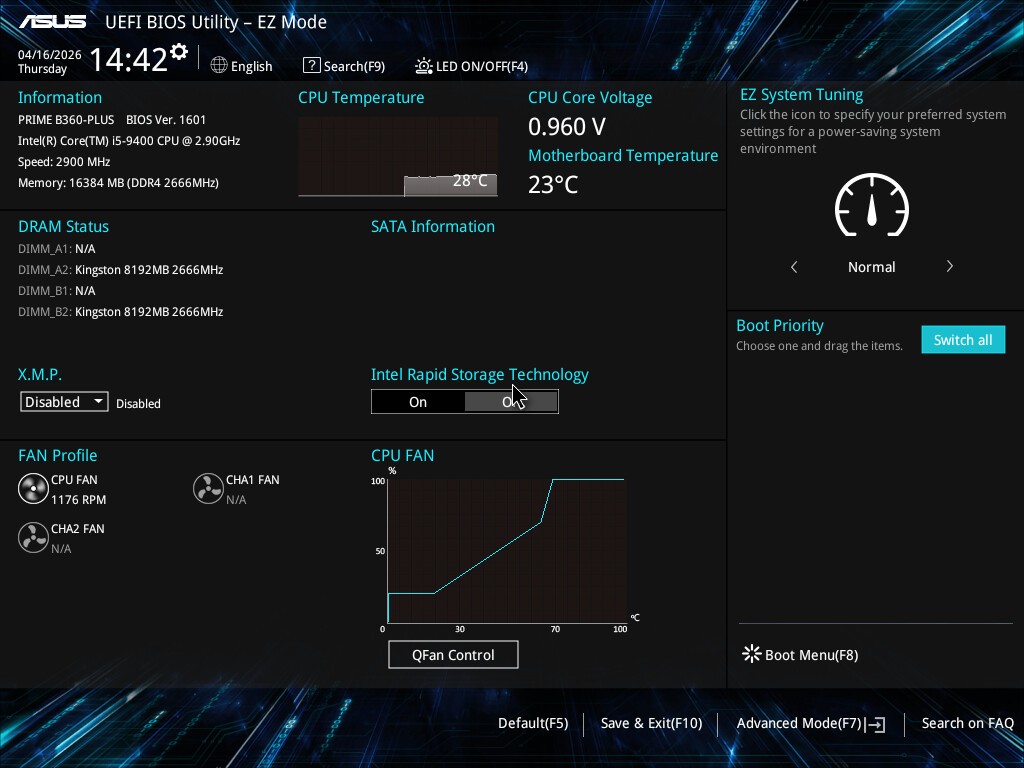
Task: Click the LED lamp icon
Action: (x=423, y=65)
